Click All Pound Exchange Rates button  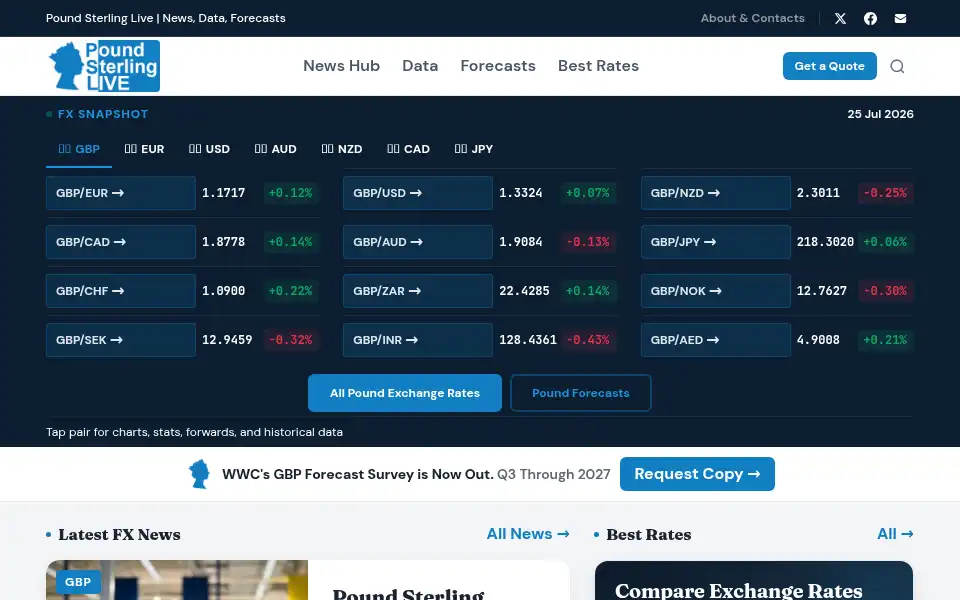[405, 393]
